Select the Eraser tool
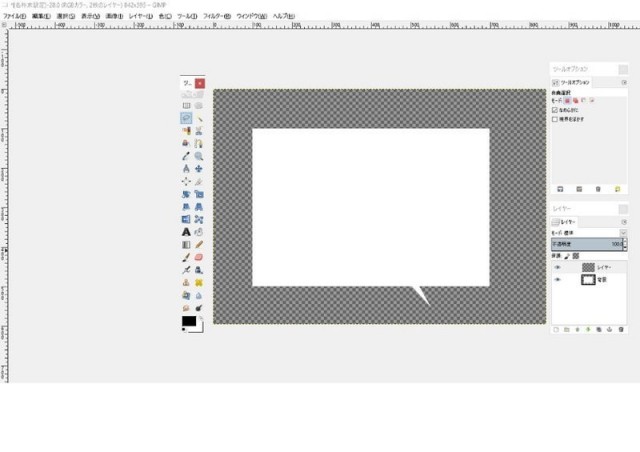The width and height of the screenshot is (640, 452). (x=199, y=257)
